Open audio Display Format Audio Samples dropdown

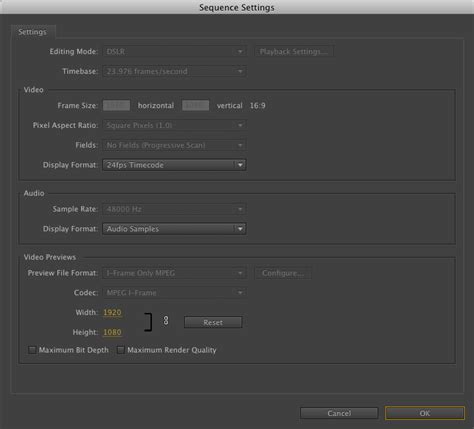(x=174, y=229)
